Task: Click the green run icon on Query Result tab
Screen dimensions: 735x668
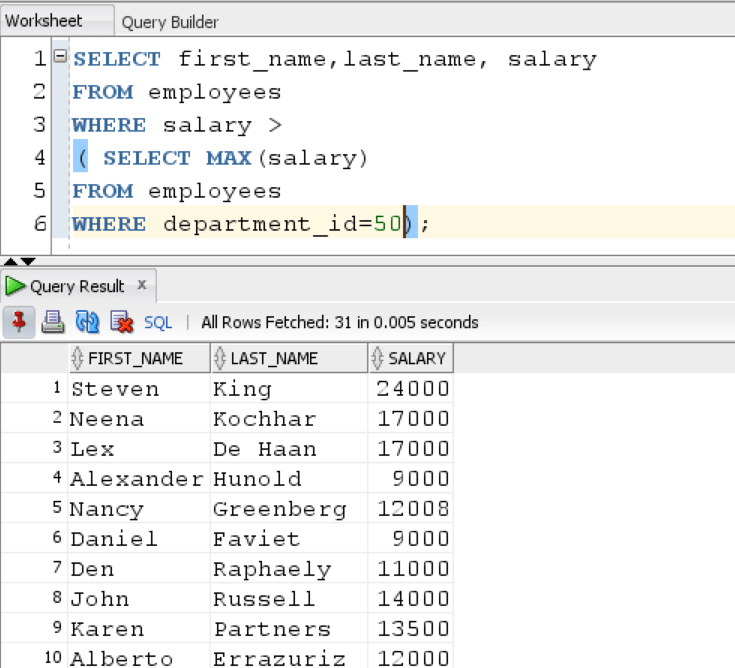Action: coord(15,286)
